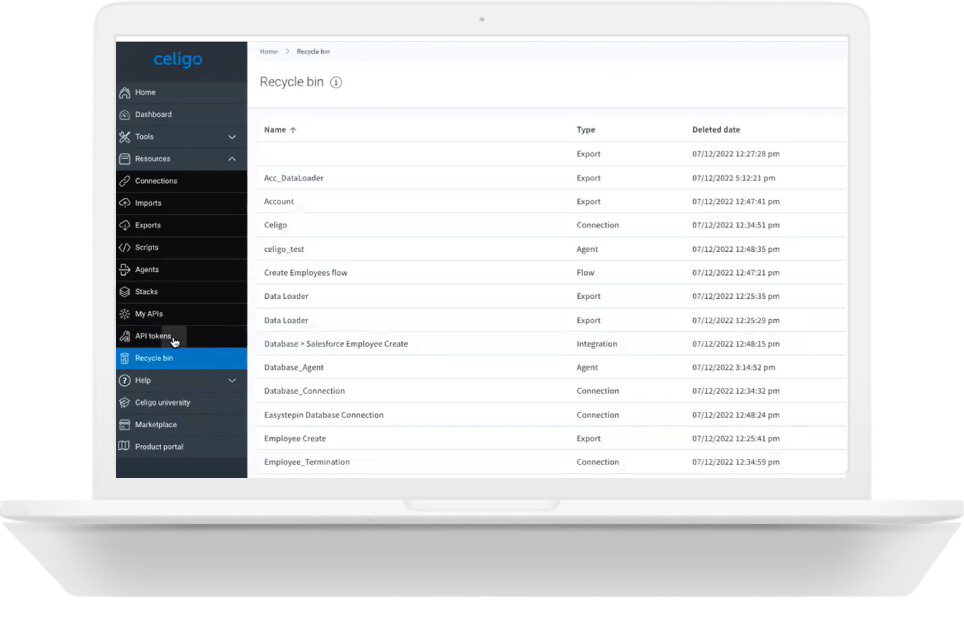The width and height of the screenshot is (964, 624).
Task: Click the Home icon in sidebar
Action: point(125,93)
